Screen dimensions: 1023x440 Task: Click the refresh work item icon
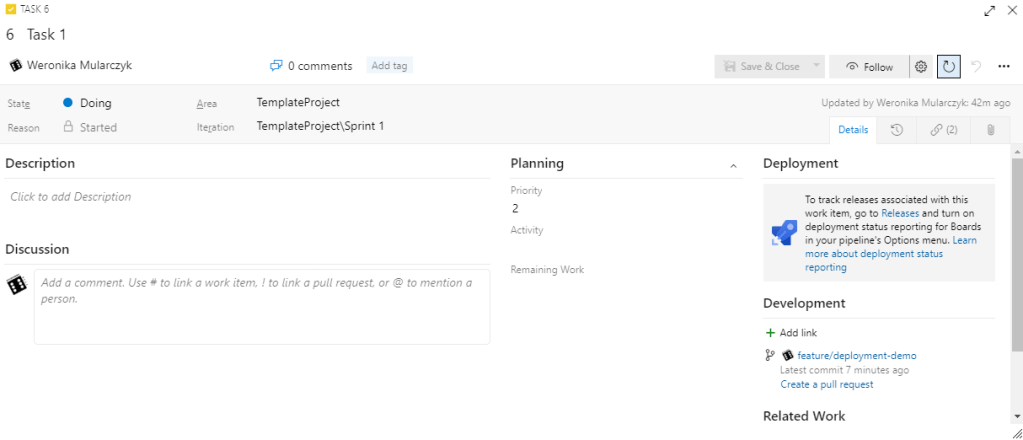[x=948, y=67]
